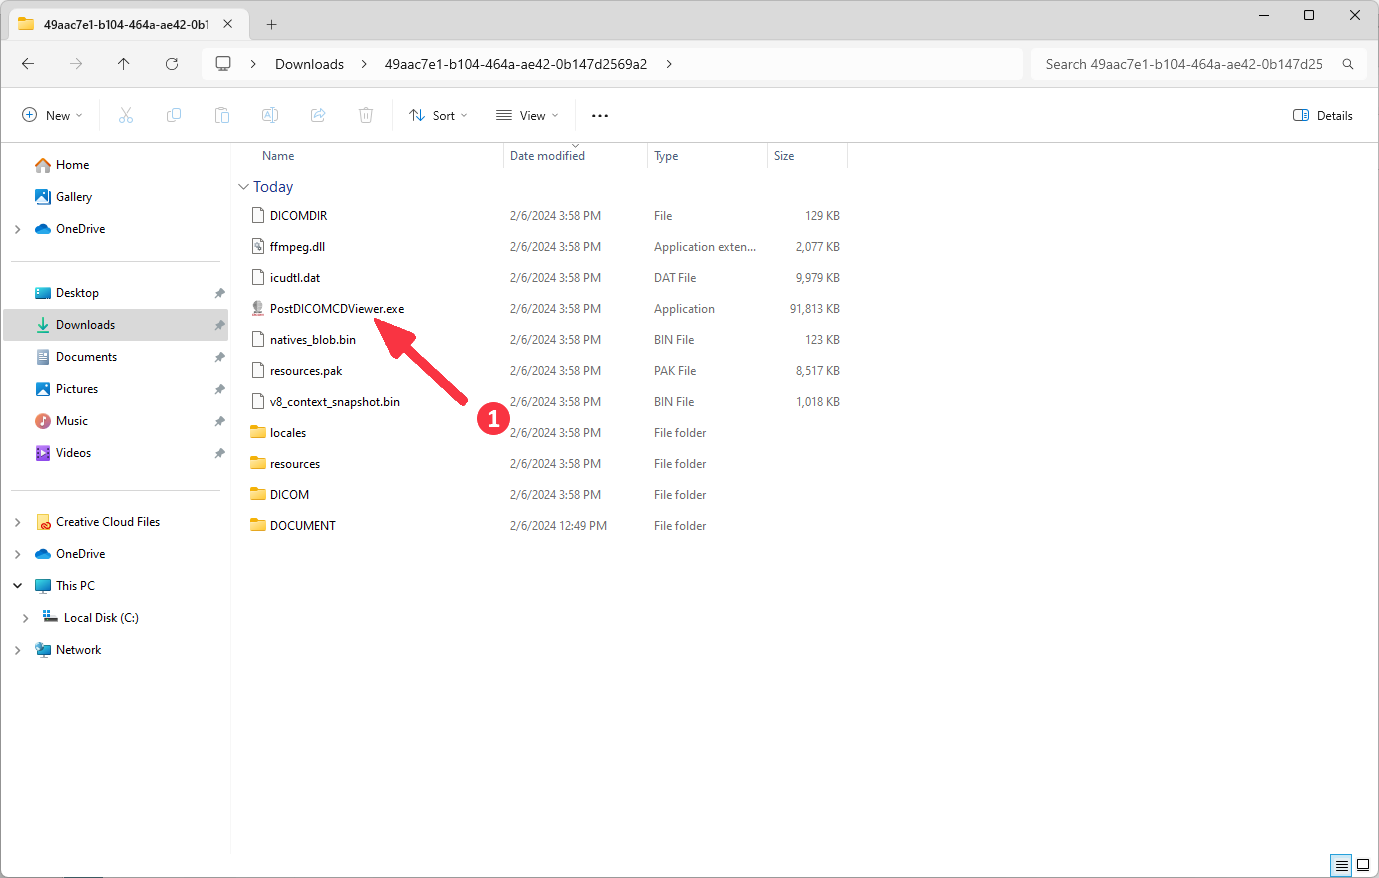1379x878 pixels.
Task: Click the Copy icon in the toolbar
Action: click(173, 115)
